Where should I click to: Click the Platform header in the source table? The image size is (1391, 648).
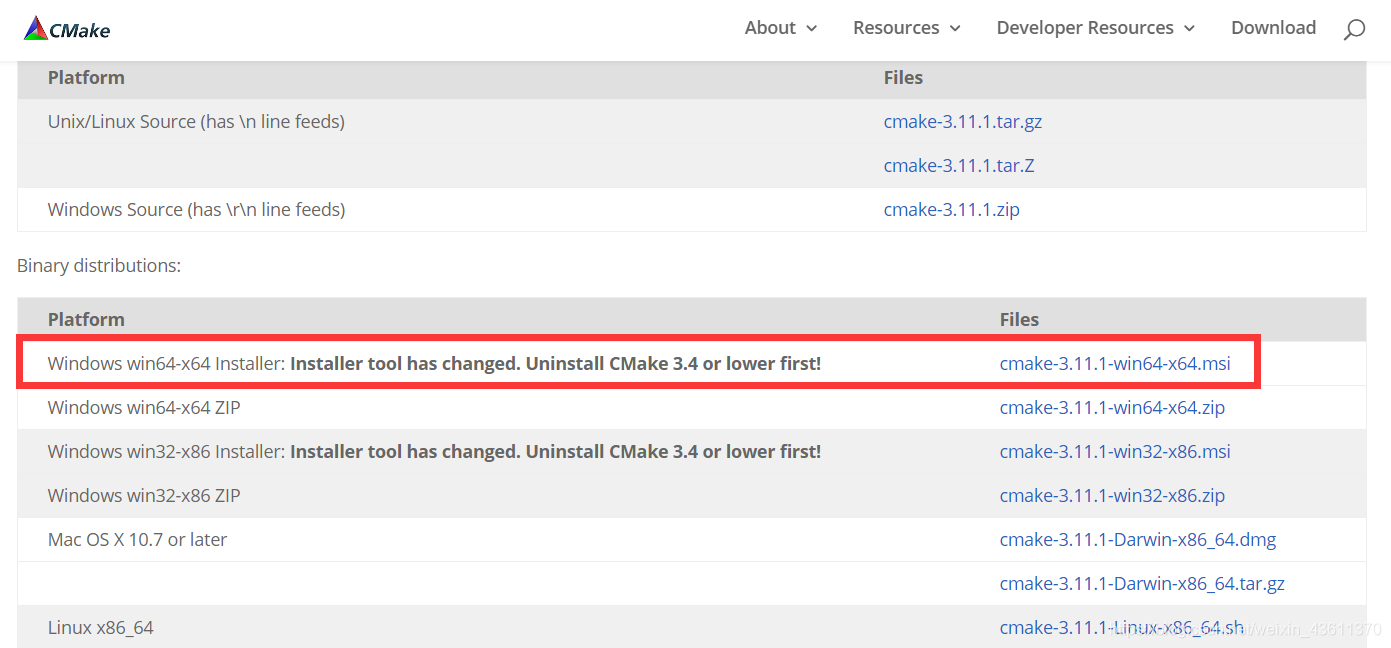coord(86,78)
